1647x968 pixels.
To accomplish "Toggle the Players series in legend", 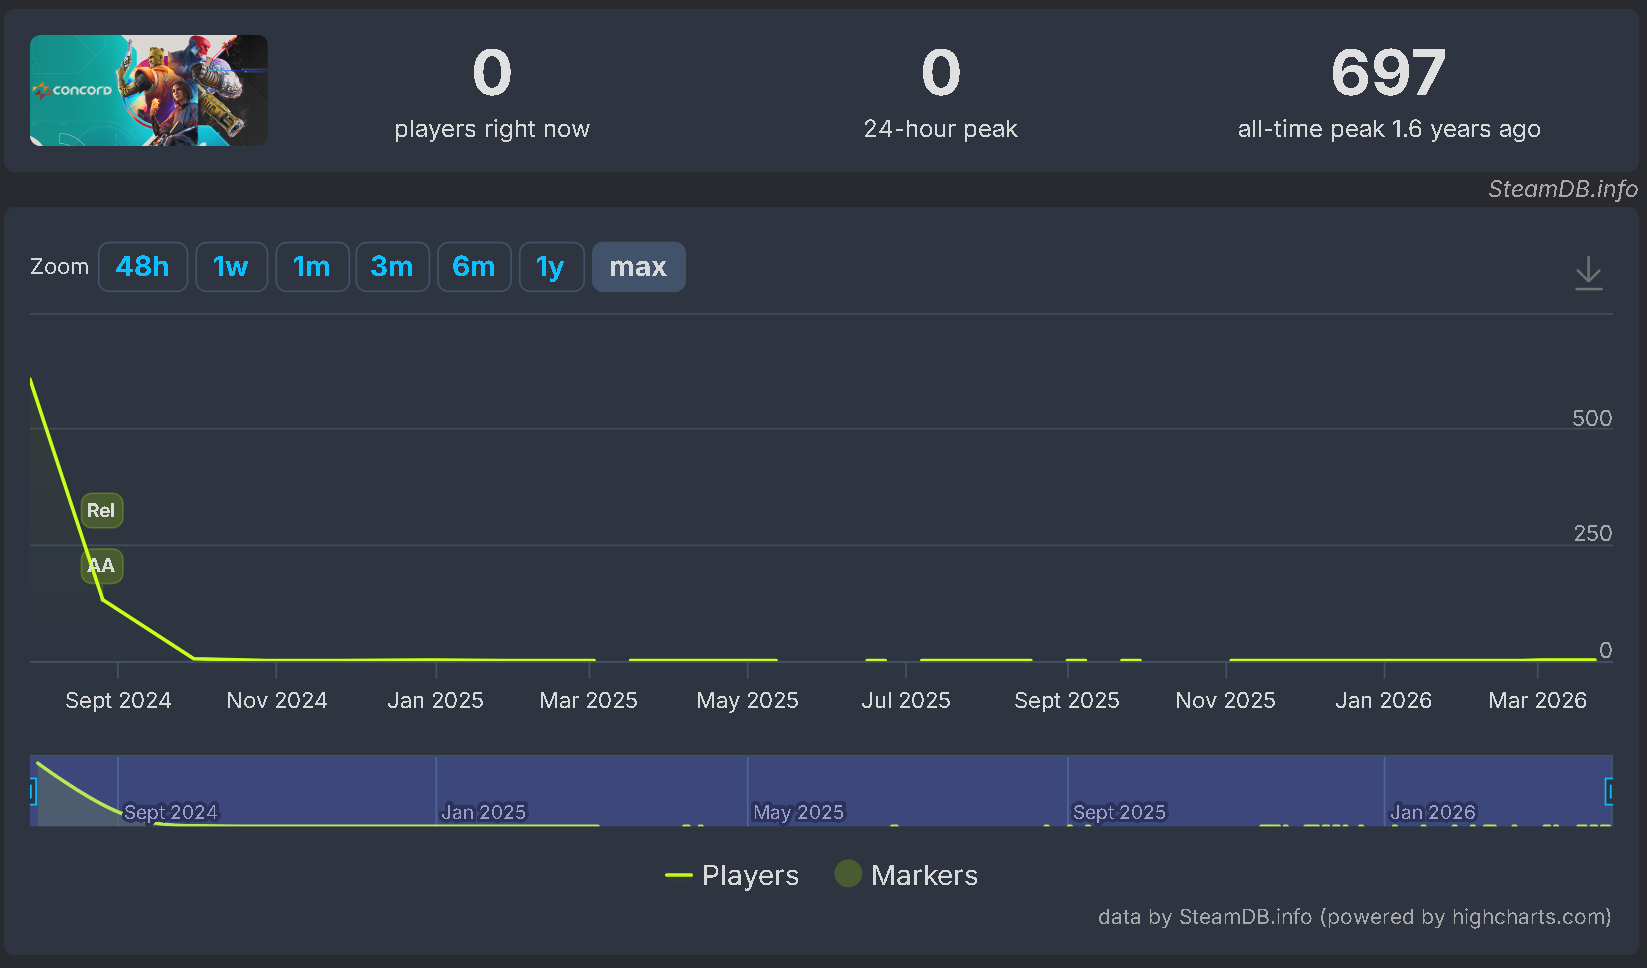I will coord(732,875).
